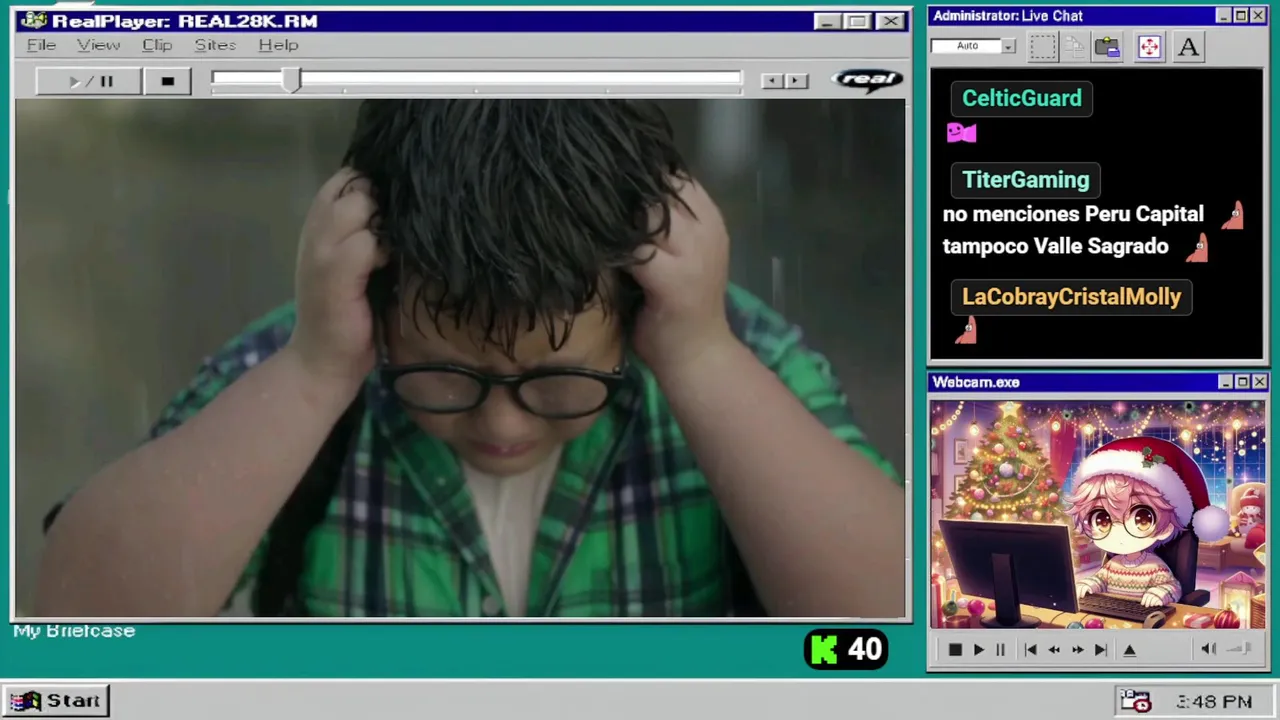Click the Webcam.exe stop button
1280x720 pixels.
point(955,650)
